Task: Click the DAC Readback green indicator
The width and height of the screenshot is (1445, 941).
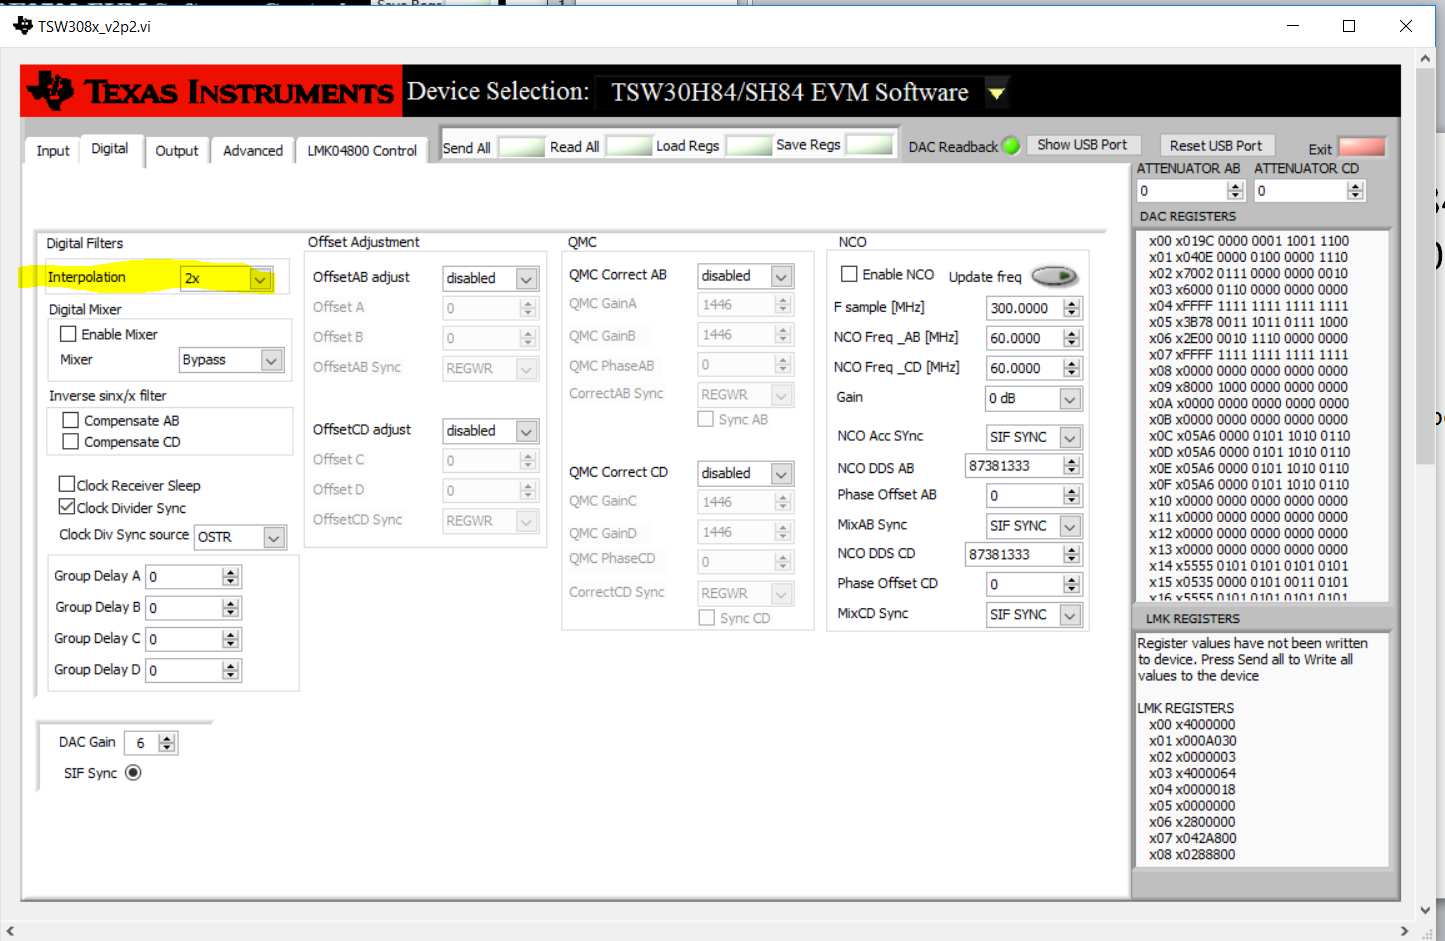Action: 1011,146
